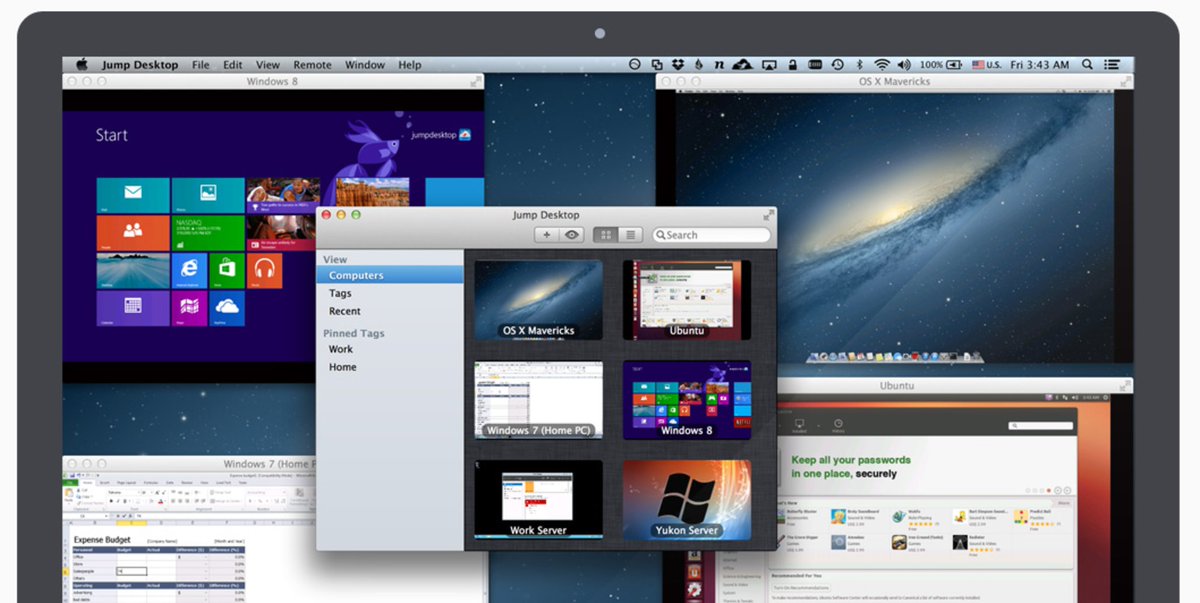Open the Work Server computer thumbnail
1200x603 pixels.
[539, 500]
